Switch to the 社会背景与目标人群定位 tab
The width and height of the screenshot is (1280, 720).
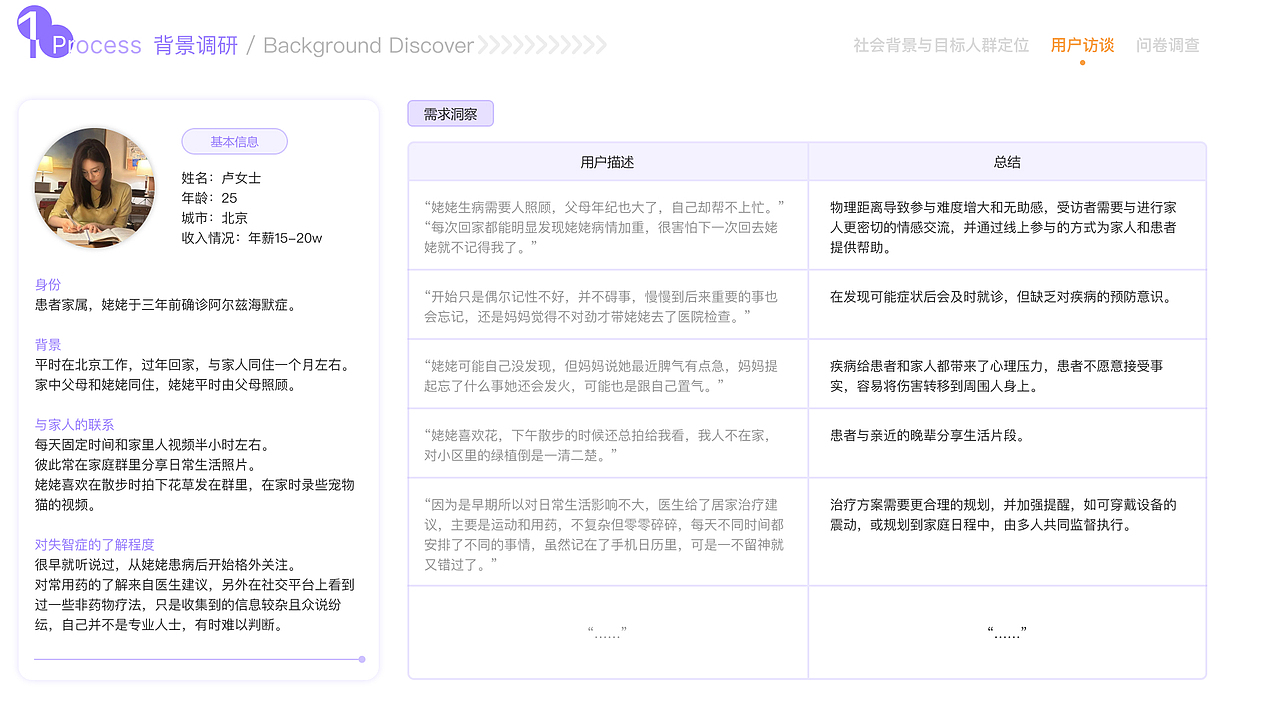[x=941, y=45]
